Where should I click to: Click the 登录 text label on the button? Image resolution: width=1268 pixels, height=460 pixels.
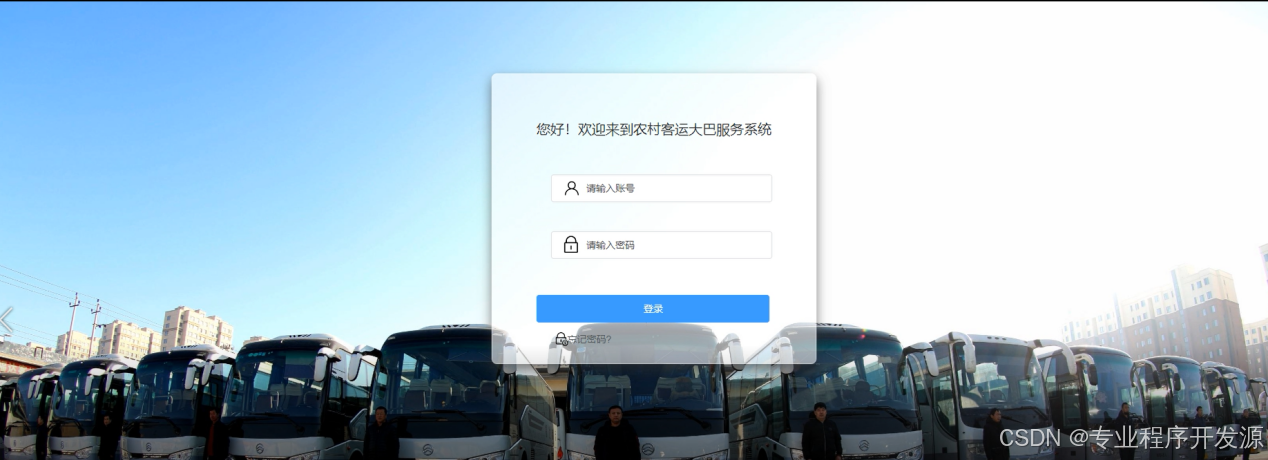coord(653,309)
